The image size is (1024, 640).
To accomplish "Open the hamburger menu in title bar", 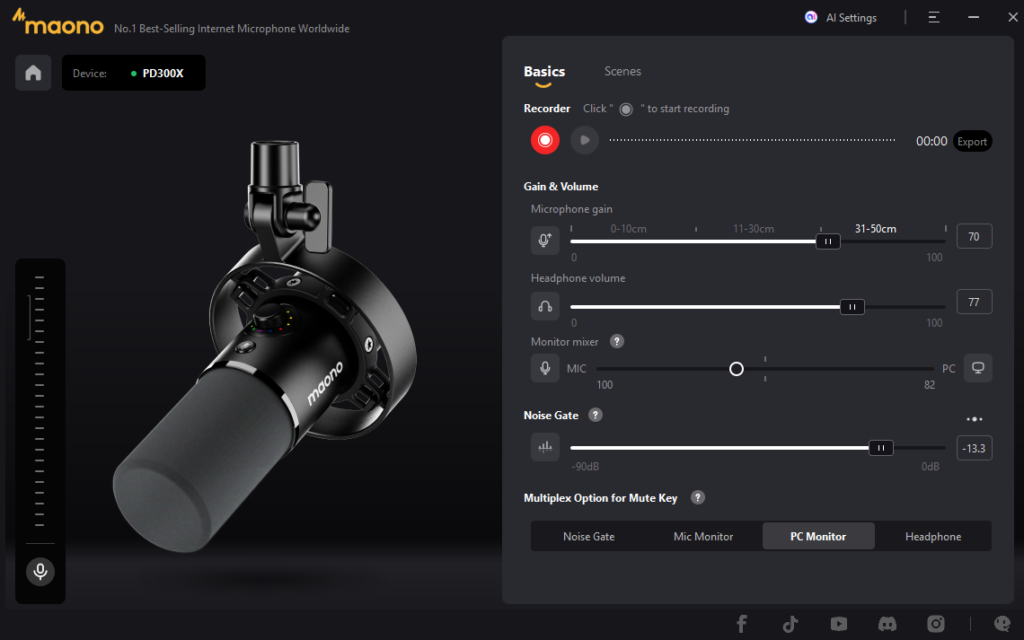I will pyautogui.click(x=933, y=17).
